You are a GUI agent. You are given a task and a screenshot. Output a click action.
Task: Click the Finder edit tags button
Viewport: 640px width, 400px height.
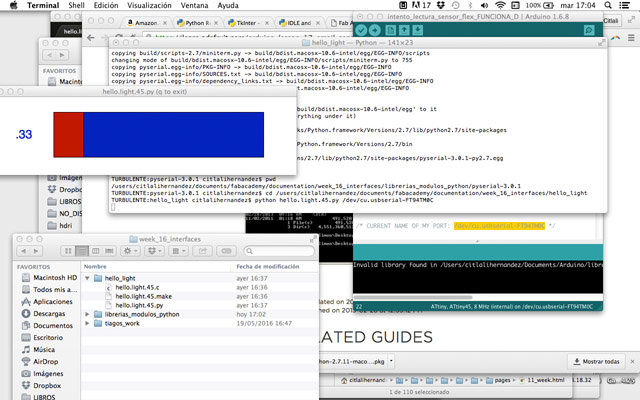[x=227, y=251]
